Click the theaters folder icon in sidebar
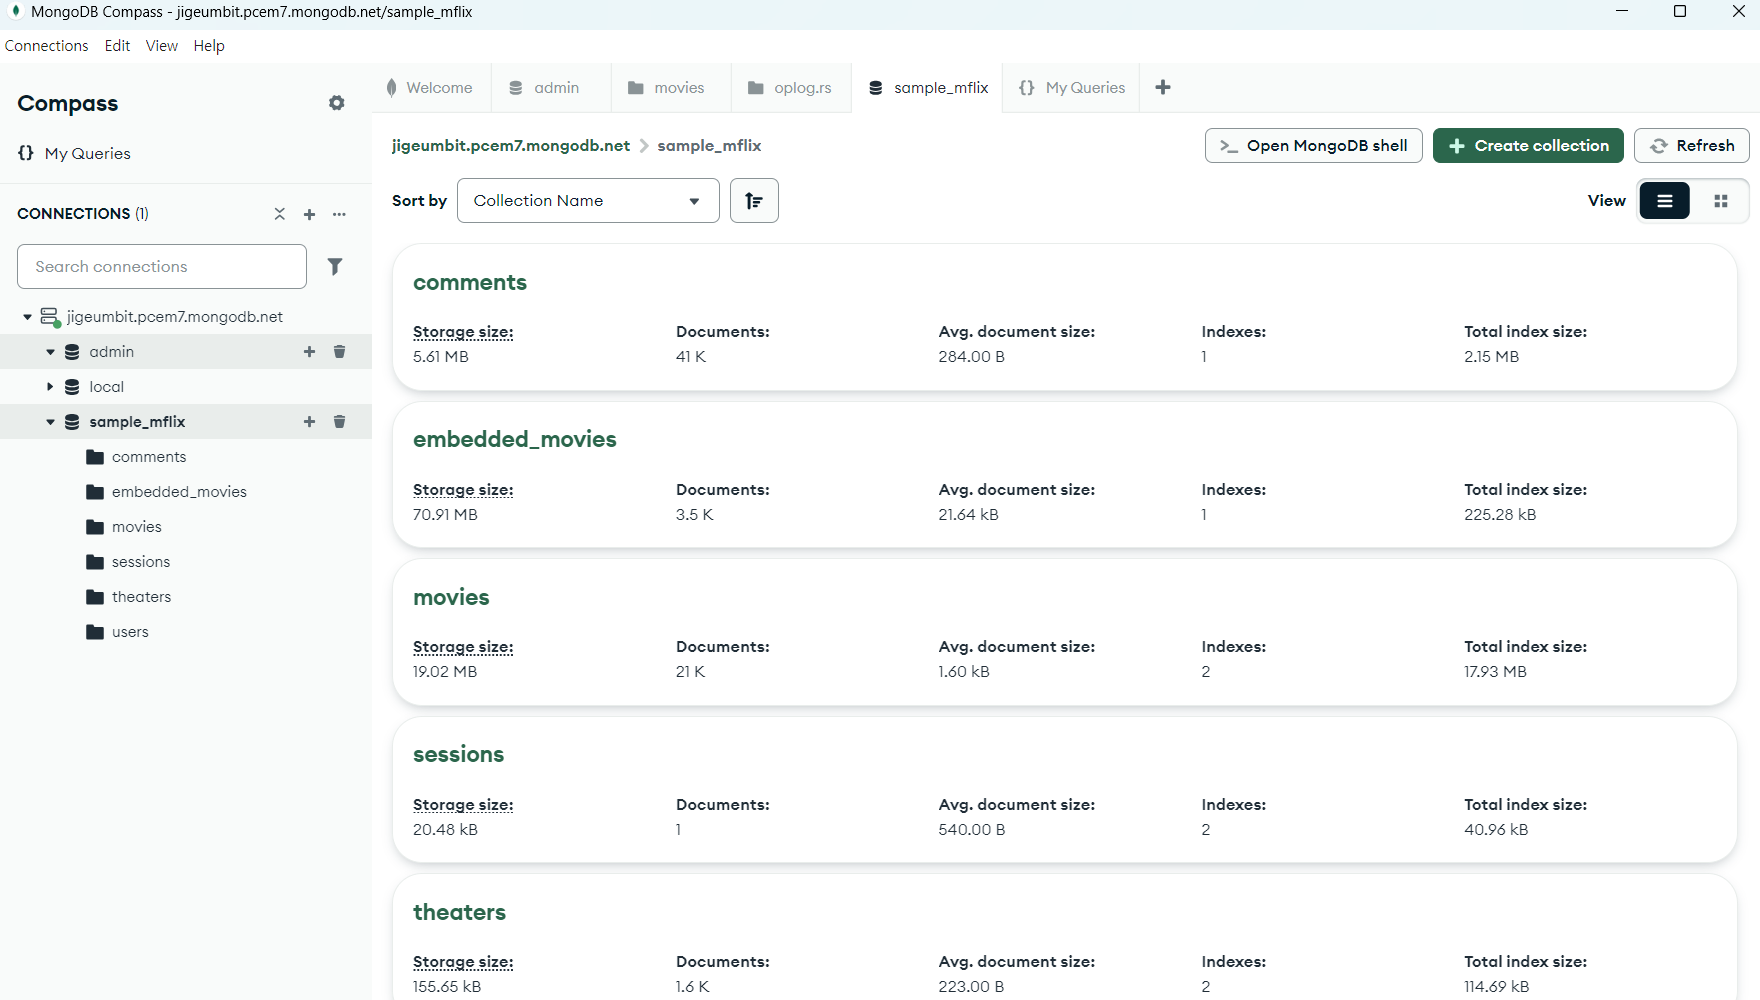Screen dimensions: 1760x1000 [x=95, y=597]
